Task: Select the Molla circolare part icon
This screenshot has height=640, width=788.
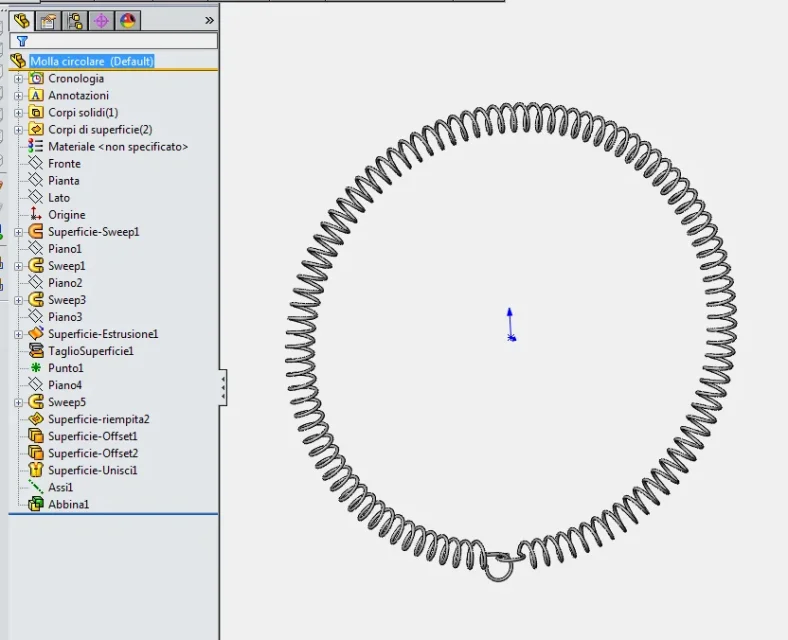Action: click(x=18, y=61)
